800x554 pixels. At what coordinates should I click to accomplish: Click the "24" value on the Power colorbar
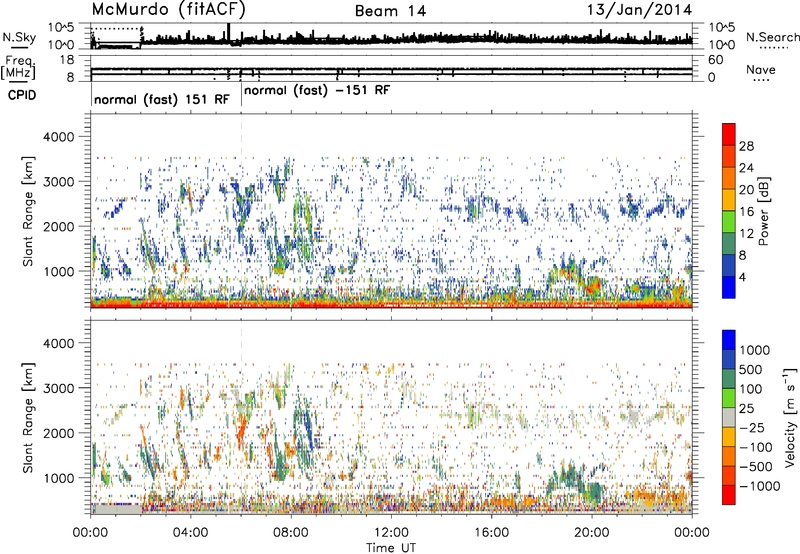pos(746,168)
